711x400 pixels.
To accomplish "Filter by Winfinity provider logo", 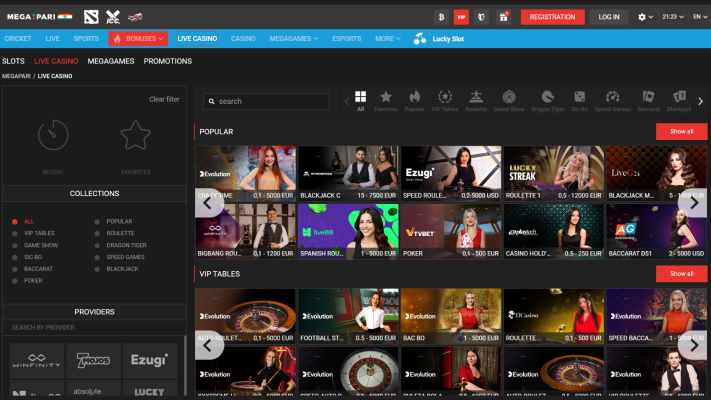I will click(37, 361).
